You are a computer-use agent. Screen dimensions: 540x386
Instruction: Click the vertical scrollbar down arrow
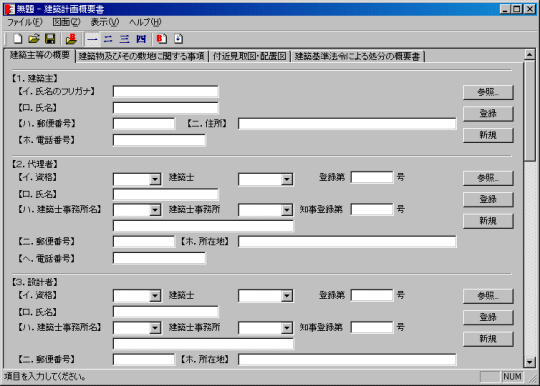[529, 362]
